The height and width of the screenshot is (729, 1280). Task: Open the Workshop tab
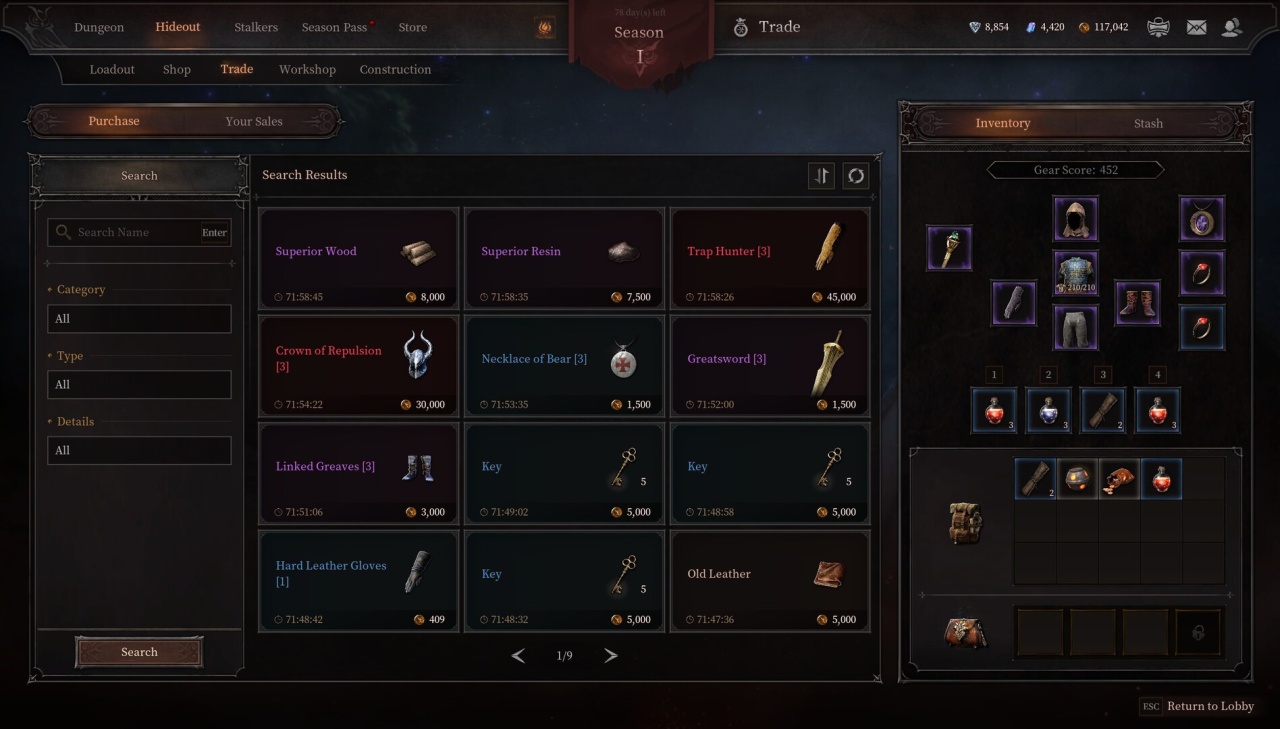tap(307, 70)
